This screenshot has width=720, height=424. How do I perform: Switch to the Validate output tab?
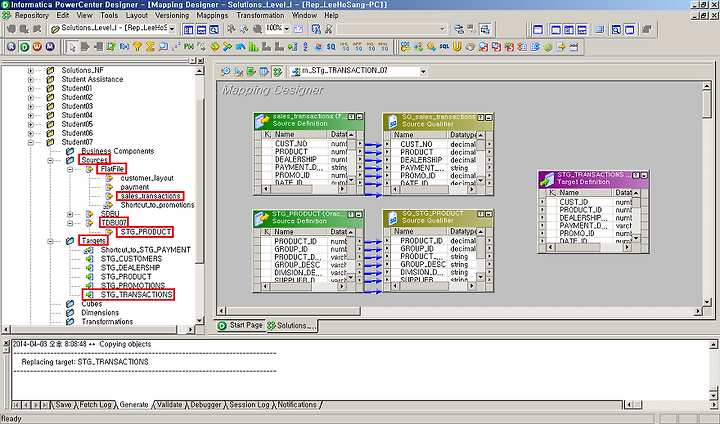[169, 405]
